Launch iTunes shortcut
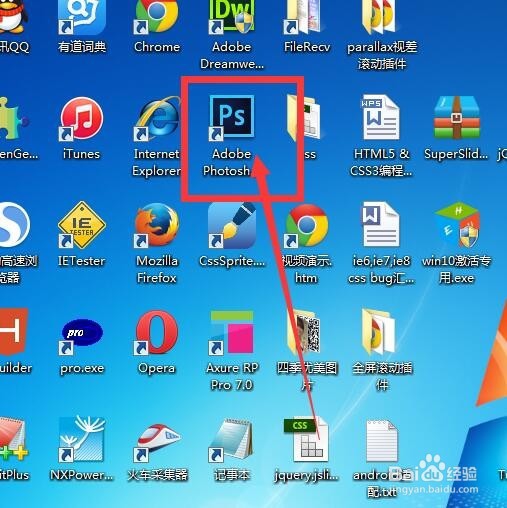 coord(82,119)
